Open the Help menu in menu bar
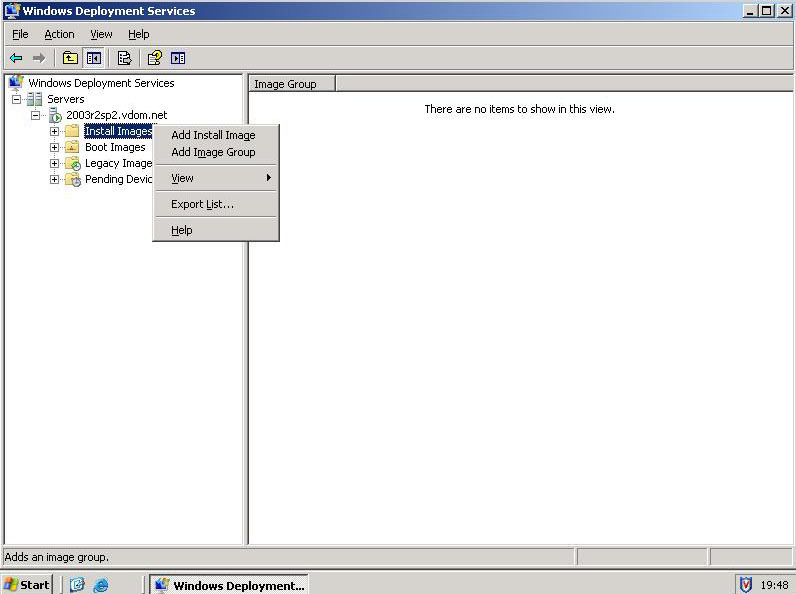This screenshot has height=594, width=796. click(139, 34)
